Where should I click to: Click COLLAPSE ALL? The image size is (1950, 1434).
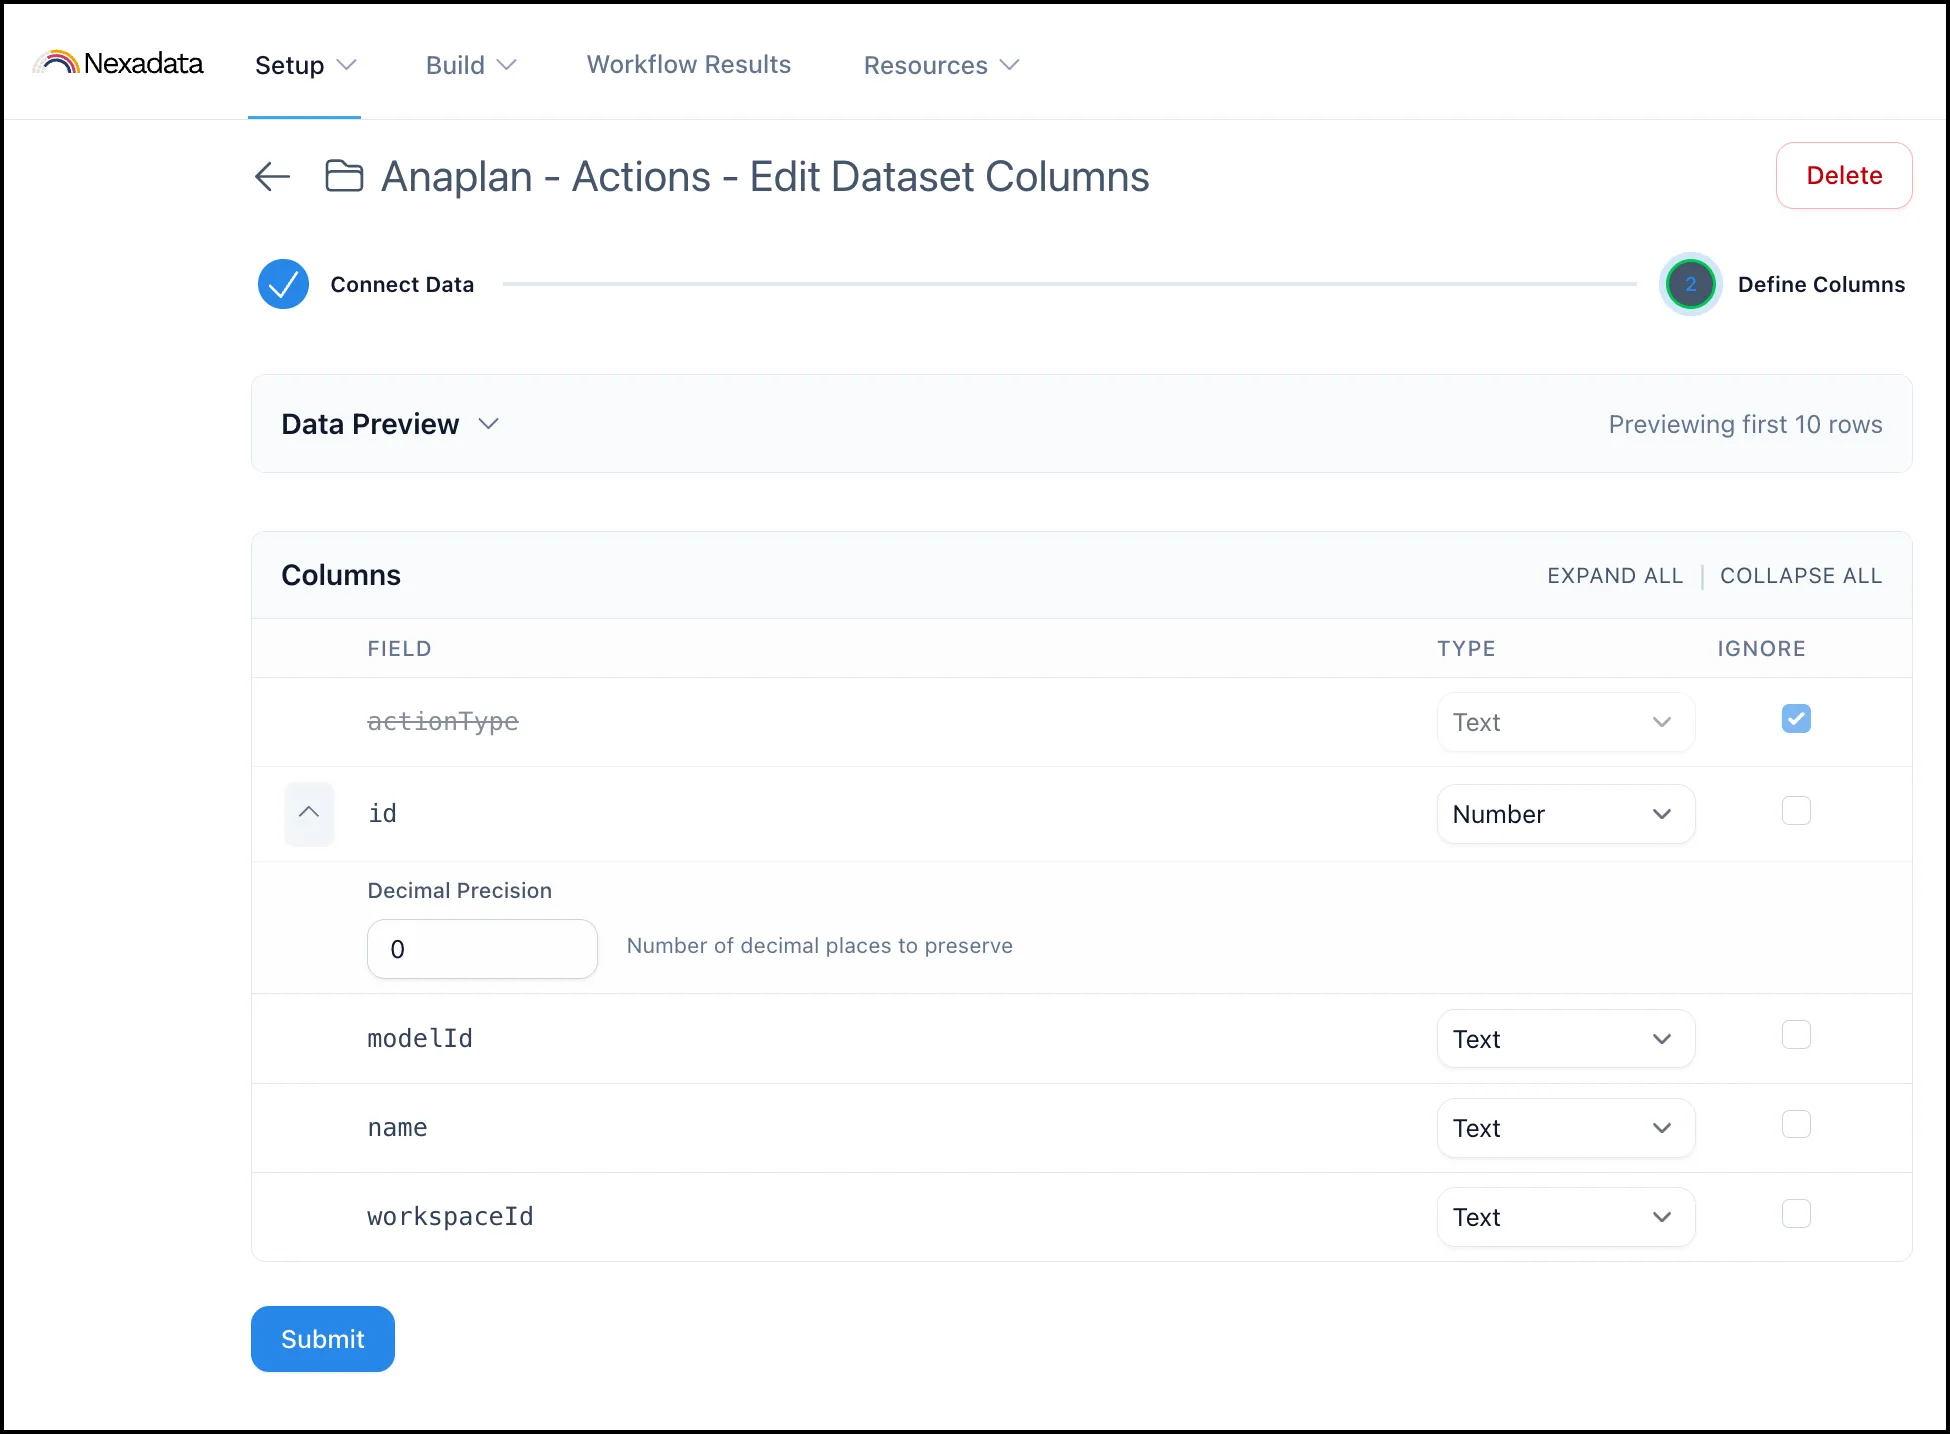coord(1801,576)
